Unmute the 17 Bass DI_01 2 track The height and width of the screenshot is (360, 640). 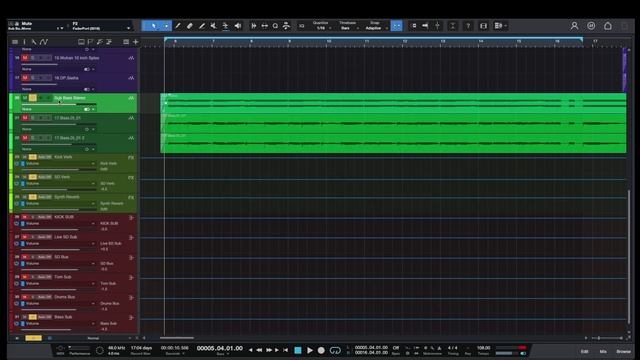[25, 138]
